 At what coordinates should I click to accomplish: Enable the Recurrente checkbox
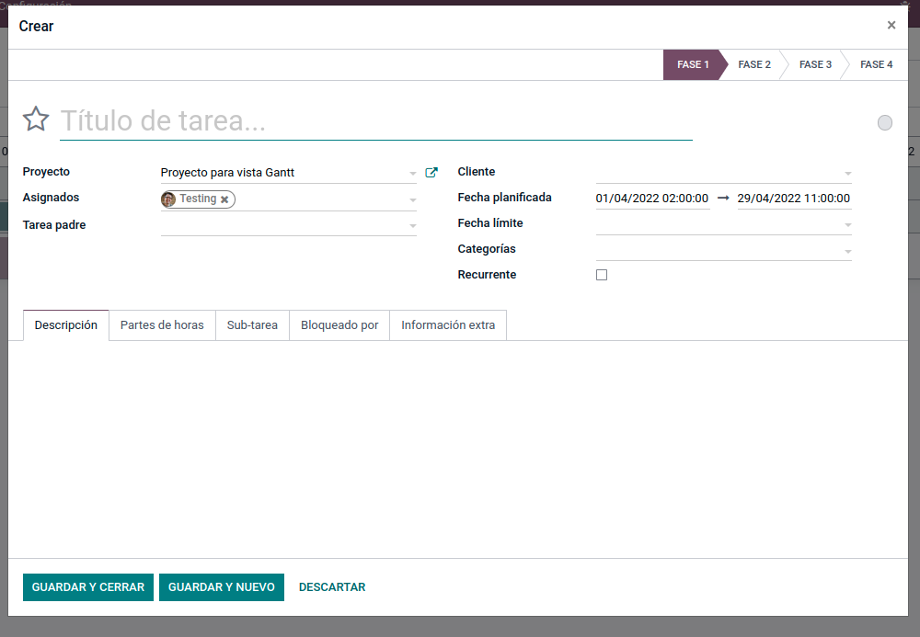pyautogui.click(x=601, y=275)
